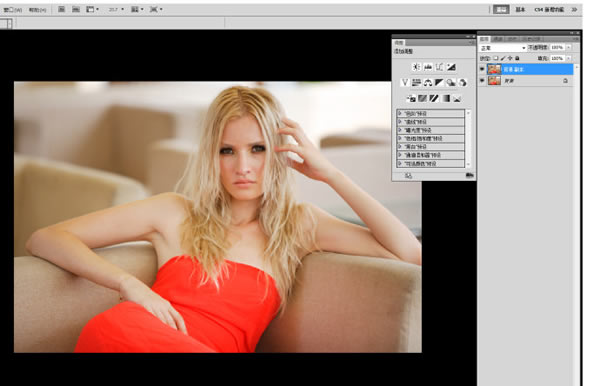The width and height of the screenshot is (600, 386).
Task: Expand the Exposure presets entry
Action: coord(430,130)
